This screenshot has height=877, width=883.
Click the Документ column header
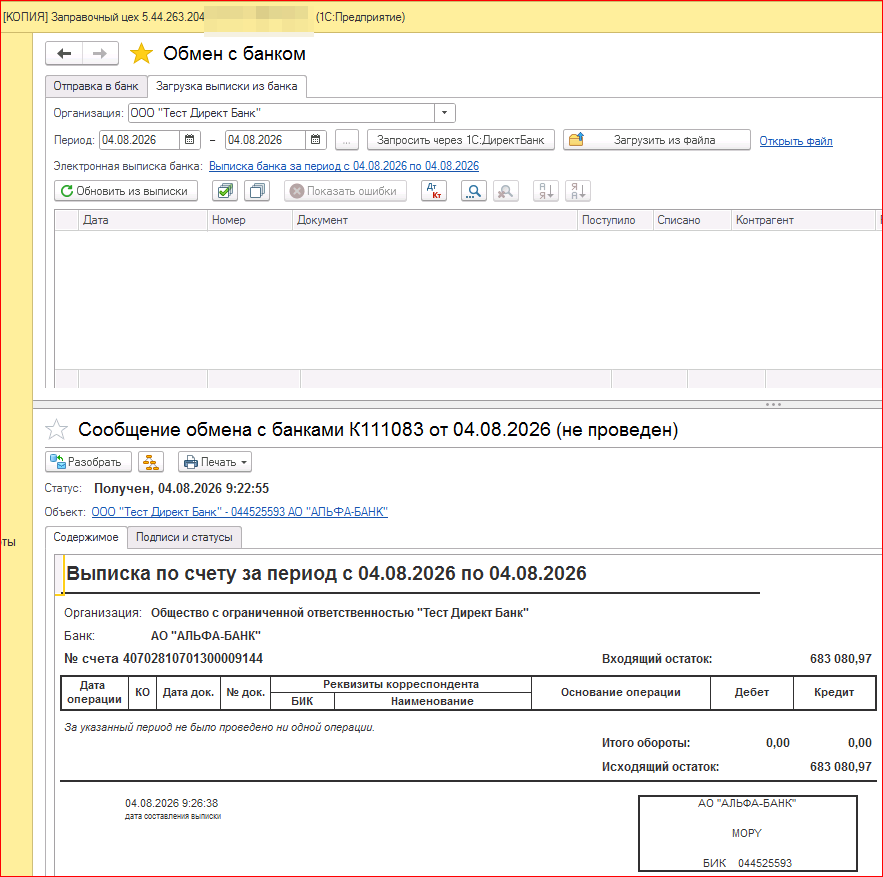point(435,220)
